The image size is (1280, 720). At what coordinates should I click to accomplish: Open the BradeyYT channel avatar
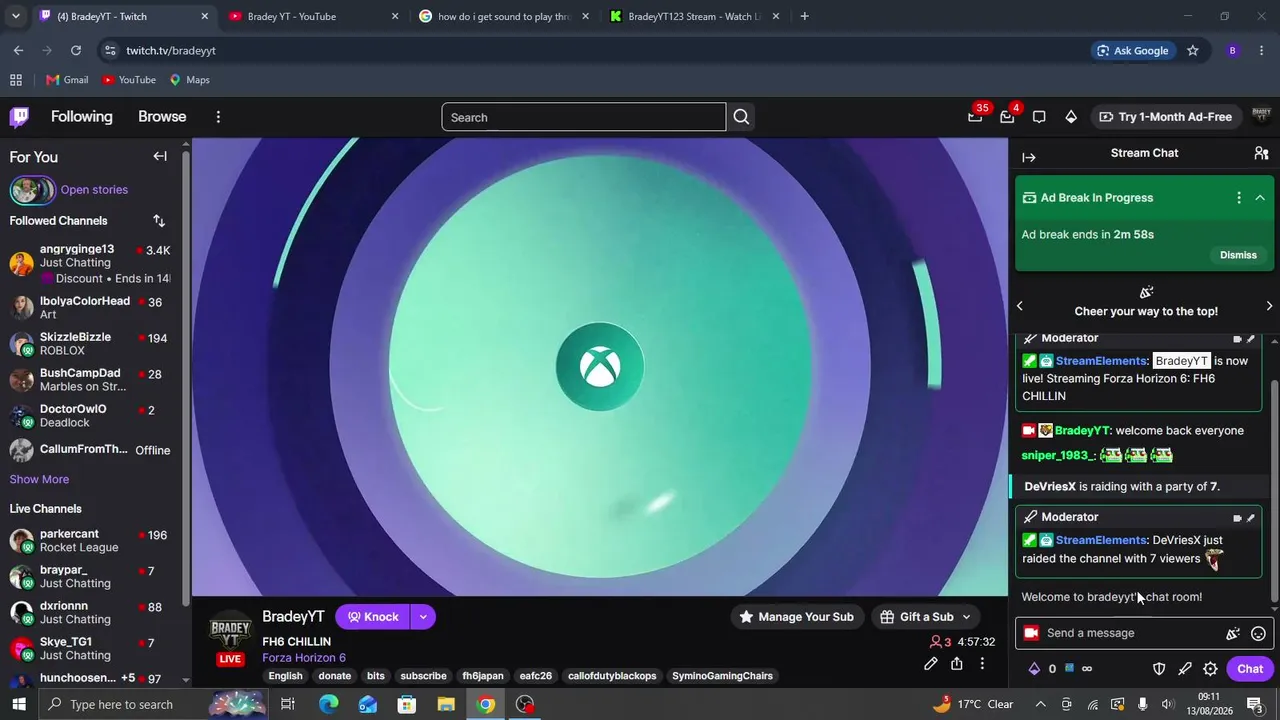click(230, 631)
